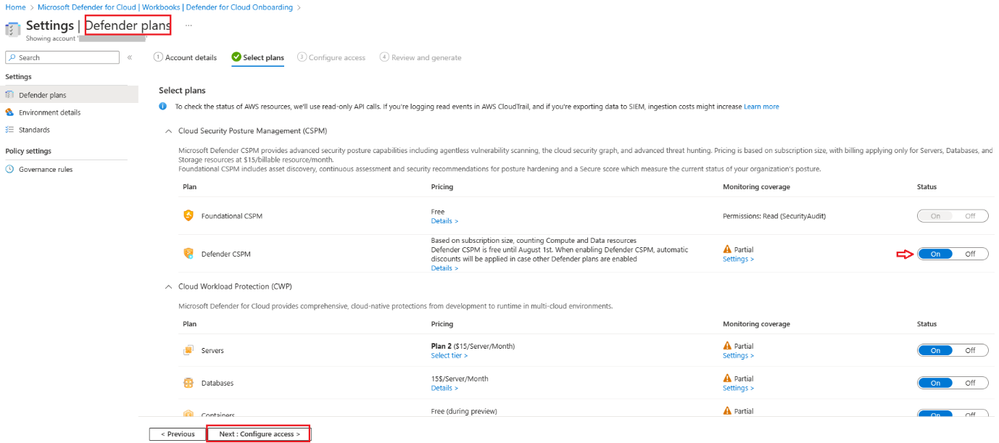
Task: Open Settings link for Servers
Action: click(738, 356)
